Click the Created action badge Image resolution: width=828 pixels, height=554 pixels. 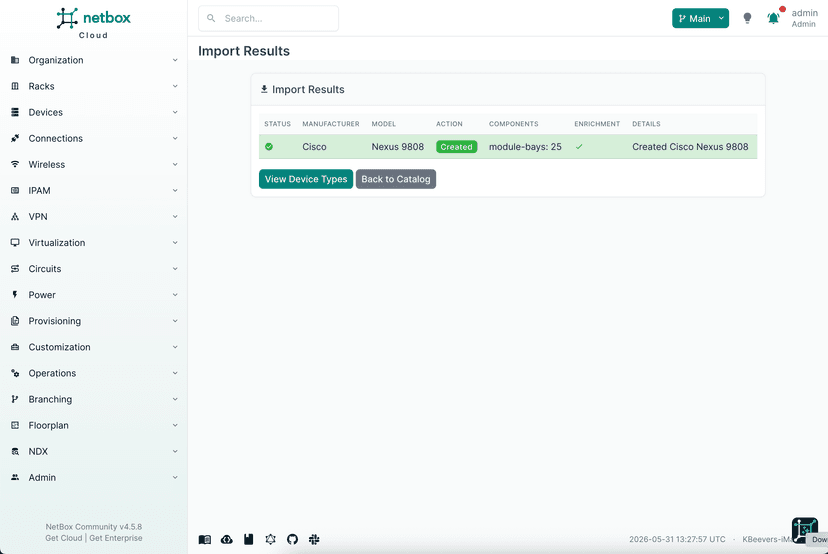coord(456,147)
